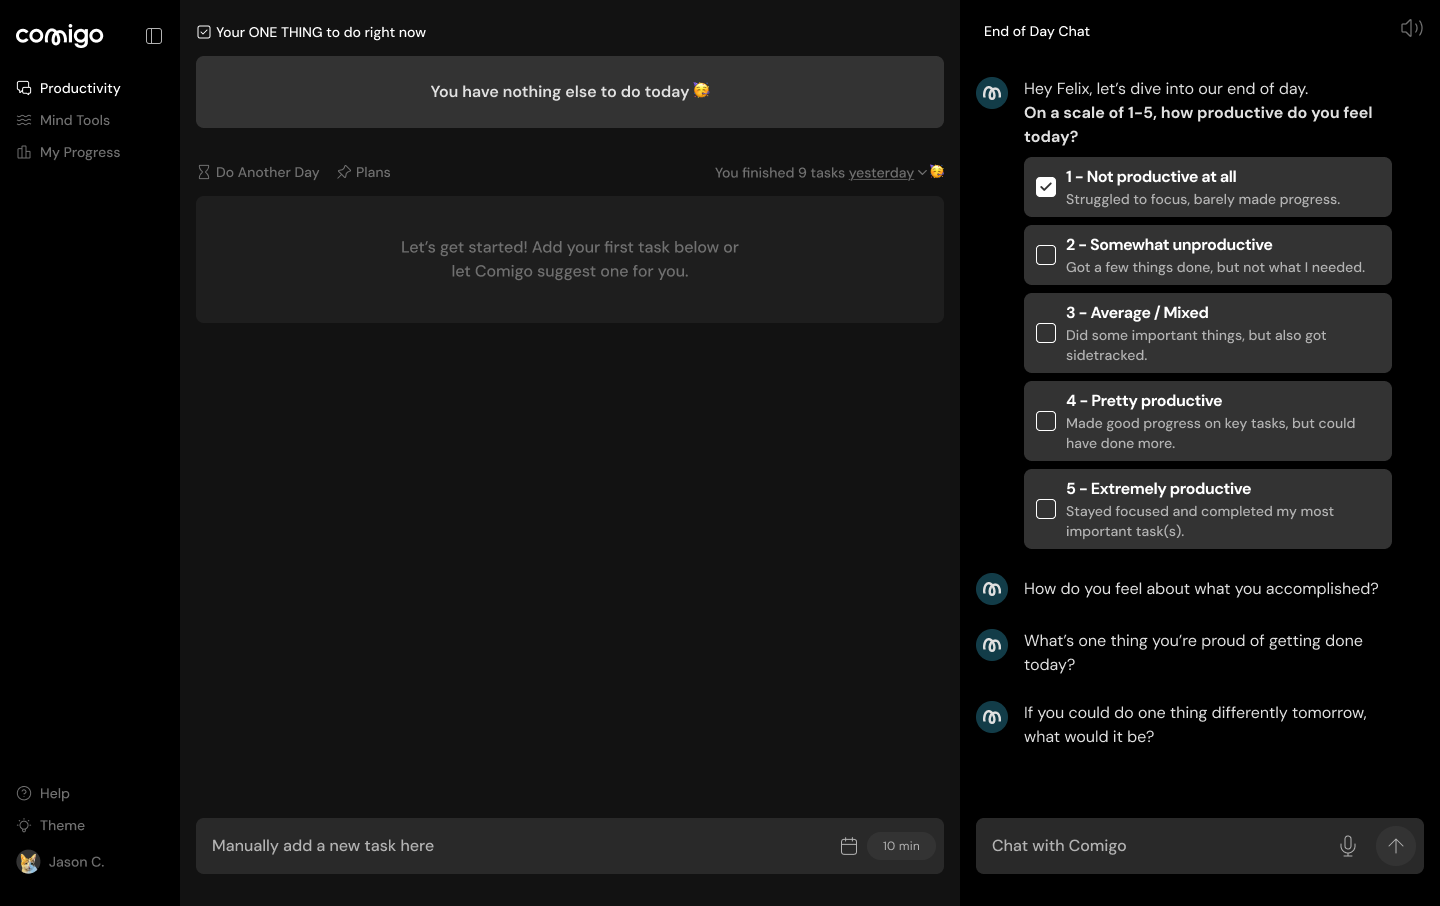Click the Help question mark icon

(x=24, y=793)
